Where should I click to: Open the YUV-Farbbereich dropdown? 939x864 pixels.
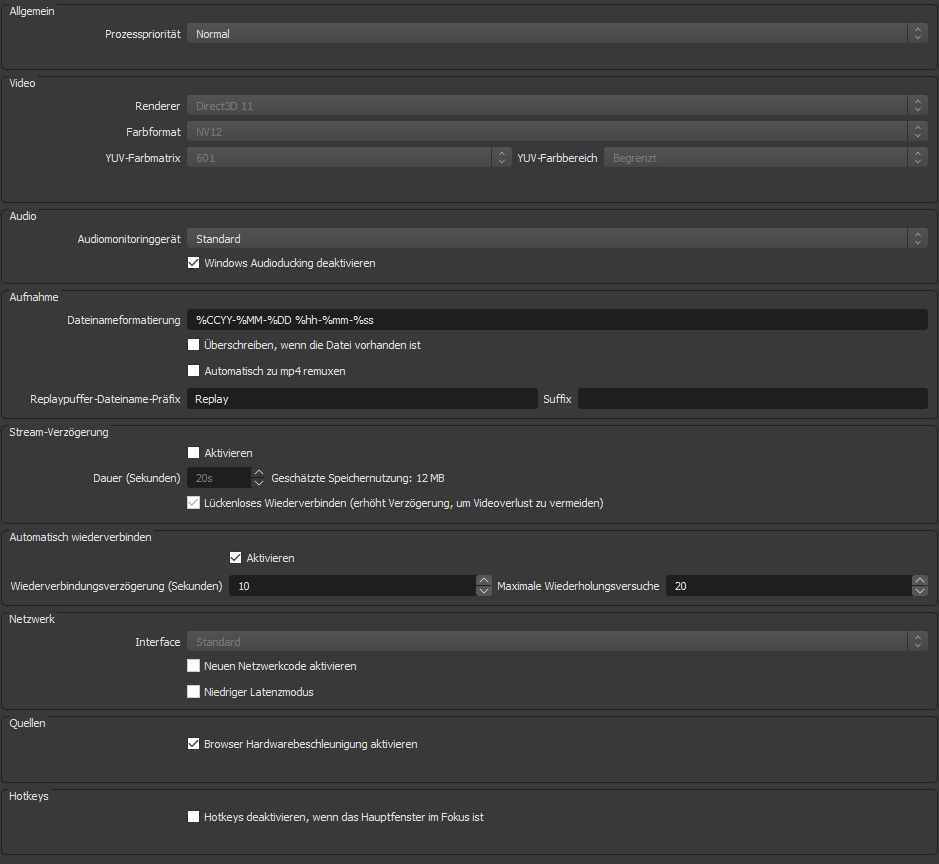pos(765,158)
